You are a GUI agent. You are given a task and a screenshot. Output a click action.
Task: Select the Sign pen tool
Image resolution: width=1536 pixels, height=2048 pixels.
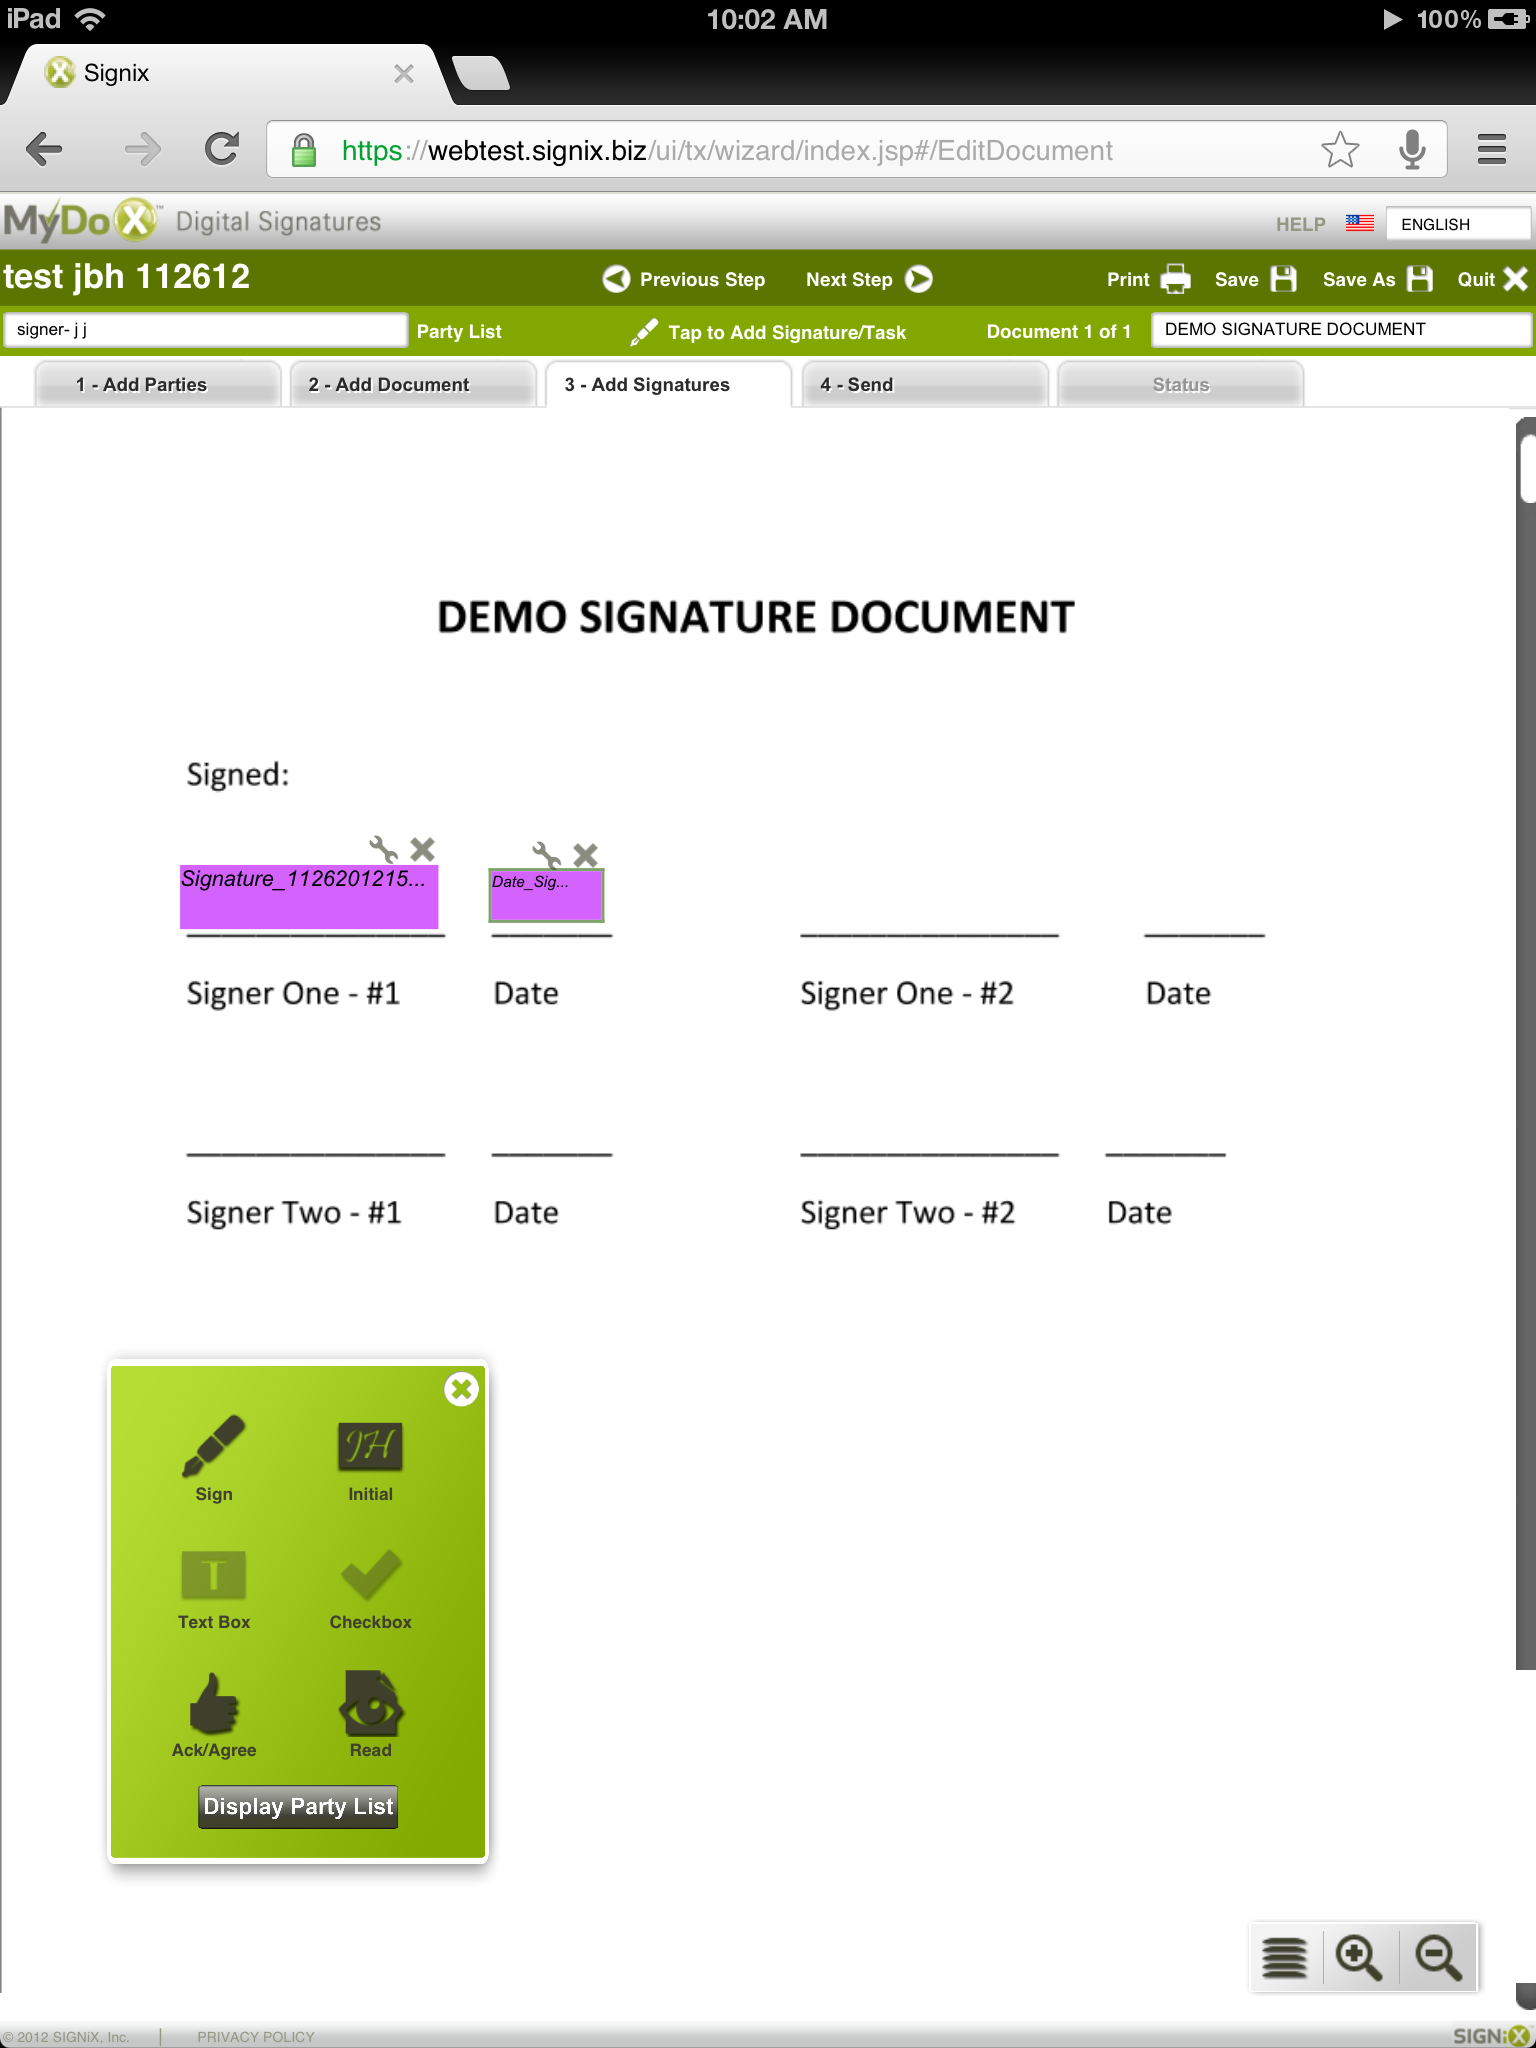[x=214, y=1458]
